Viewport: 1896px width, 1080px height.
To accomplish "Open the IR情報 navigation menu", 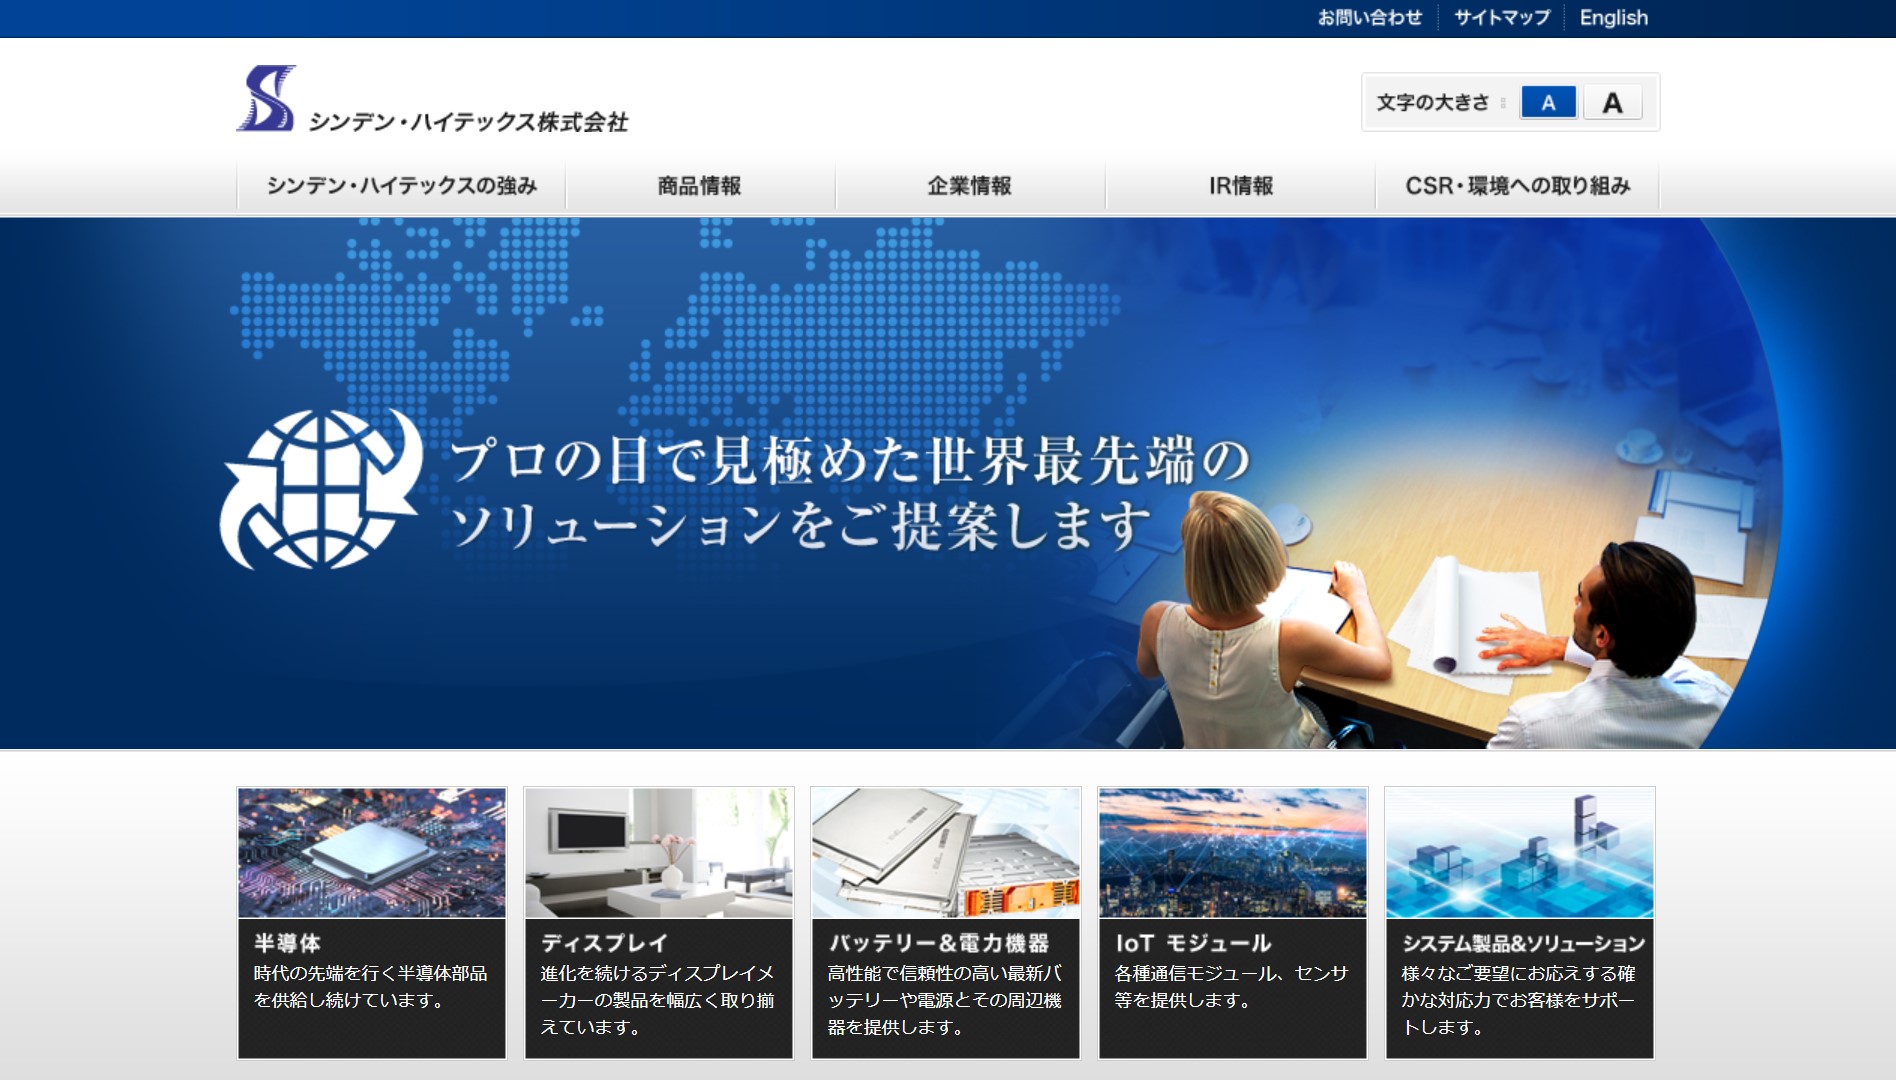I will pos(1240,186).
